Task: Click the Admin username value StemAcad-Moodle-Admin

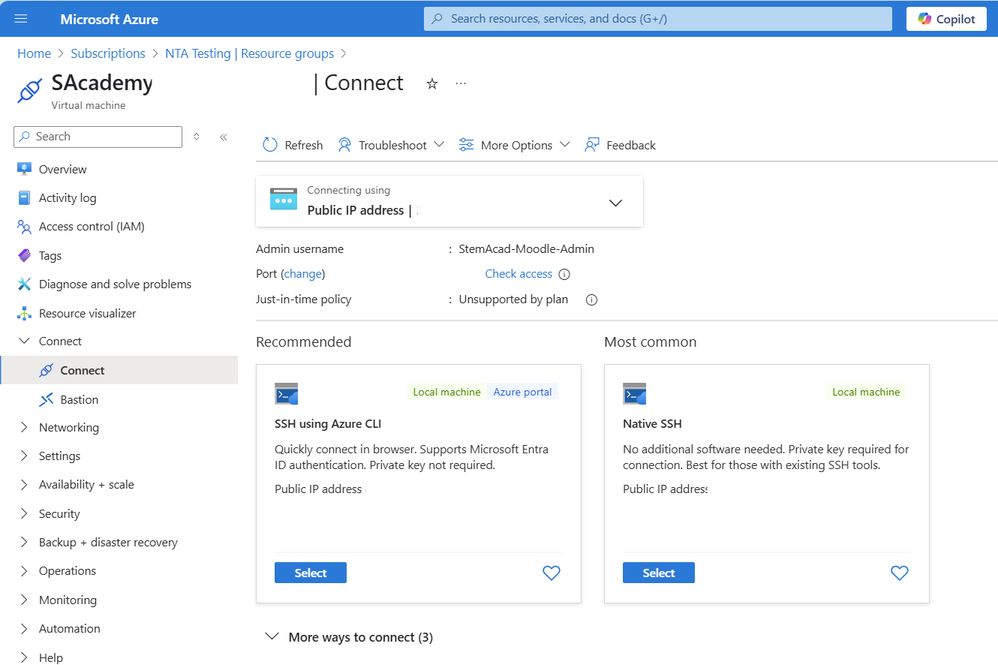Action: coord(526,249)
